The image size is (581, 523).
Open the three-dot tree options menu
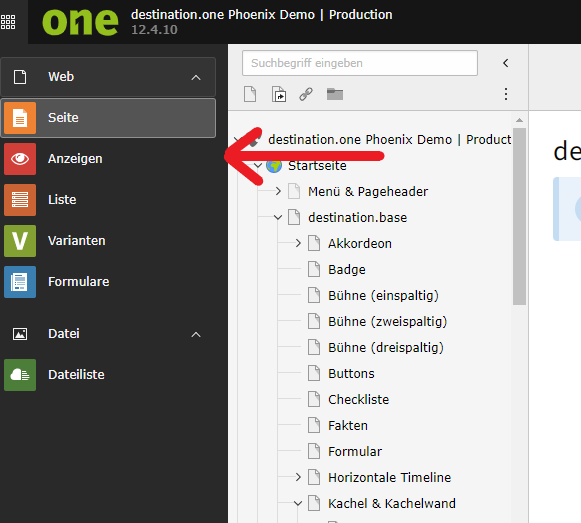[506, 94]
